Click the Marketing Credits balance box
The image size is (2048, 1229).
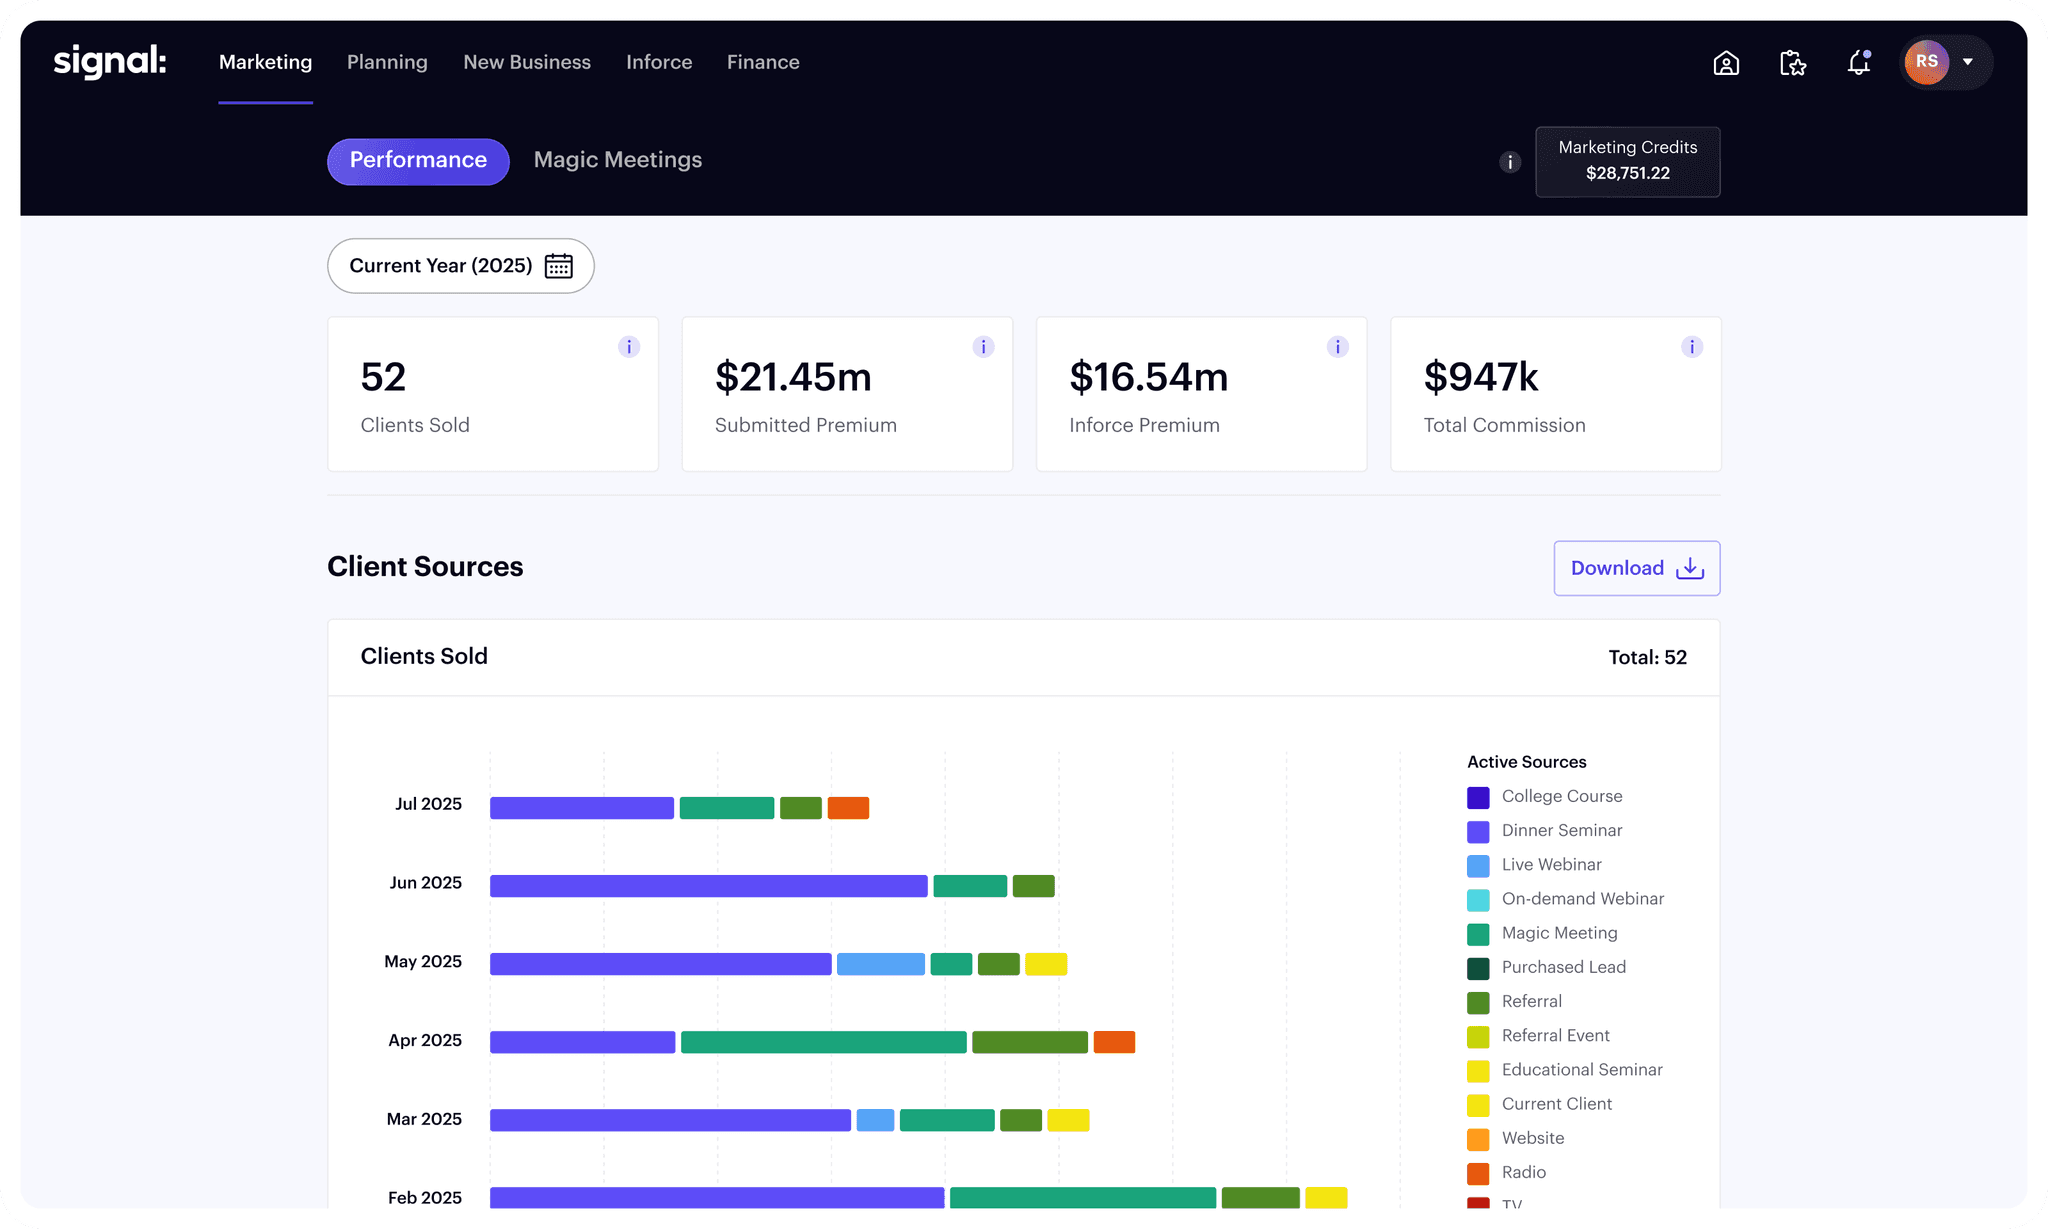coord(1628,161)
